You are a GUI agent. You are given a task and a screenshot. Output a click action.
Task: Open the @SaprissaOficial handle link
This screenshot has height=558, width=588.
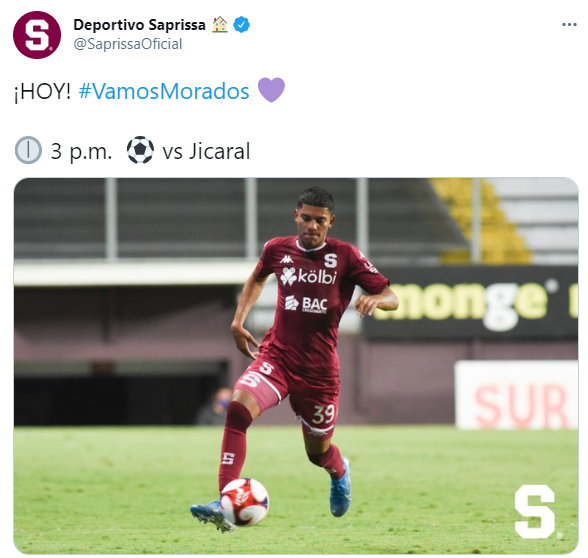click(128, 44)
